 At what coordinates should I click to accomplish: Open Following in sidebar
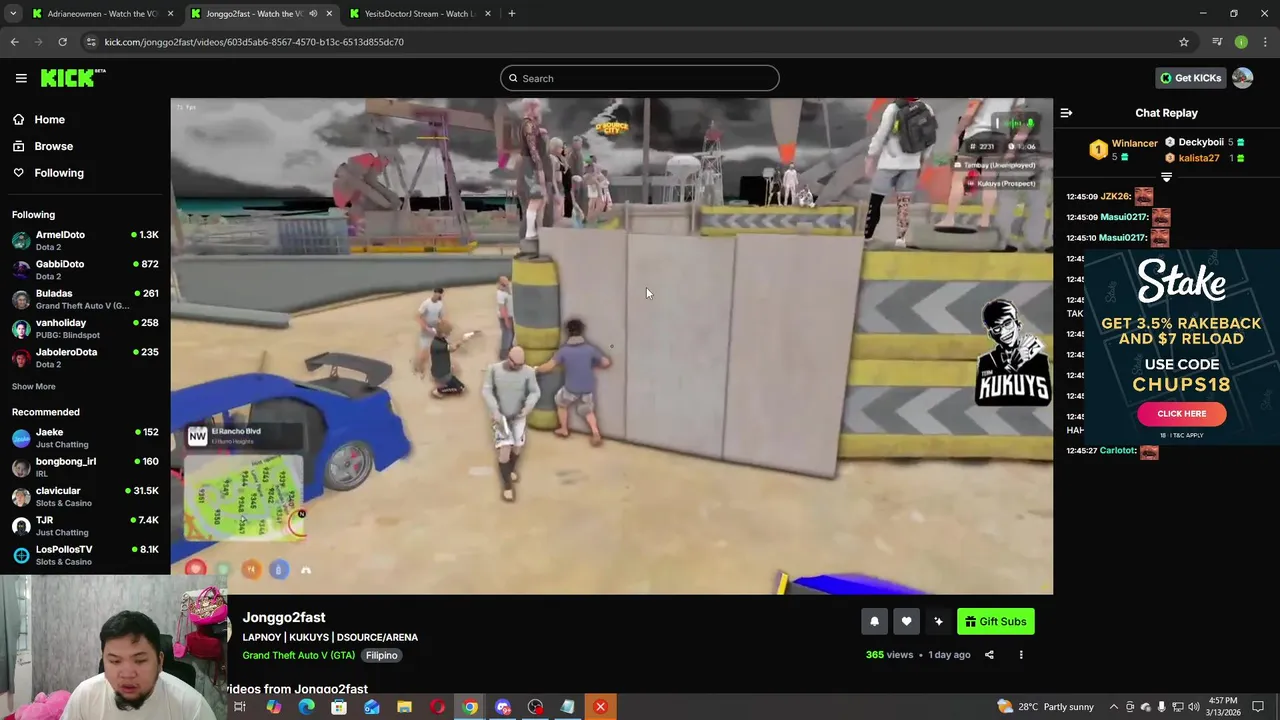pos(59,173)
